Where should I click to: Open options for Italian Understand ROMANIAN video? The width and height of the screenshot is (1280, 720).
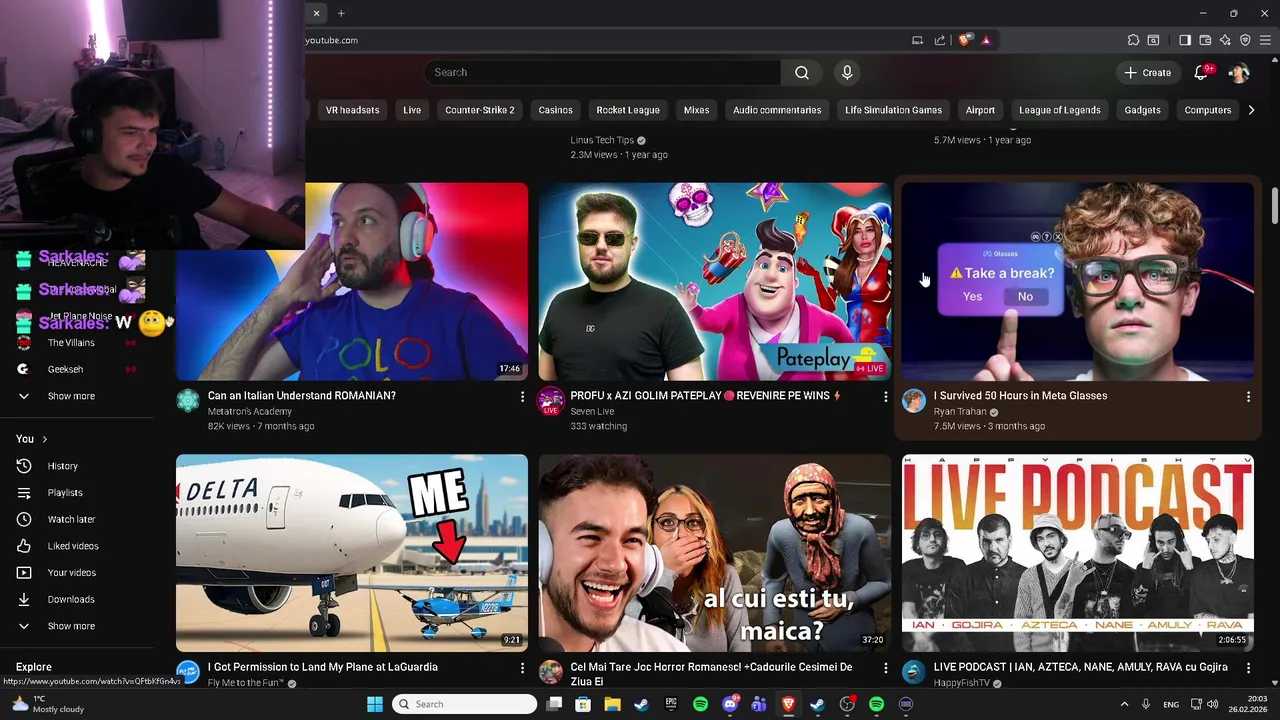(522, 397)
